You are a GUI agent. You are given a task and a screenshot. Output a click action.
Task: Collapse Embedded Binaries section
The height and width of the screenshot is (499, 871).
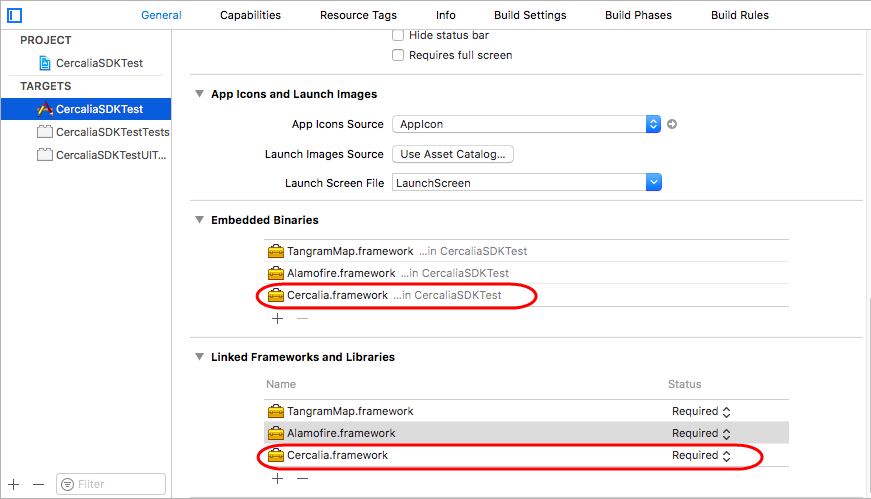point(199,219)
